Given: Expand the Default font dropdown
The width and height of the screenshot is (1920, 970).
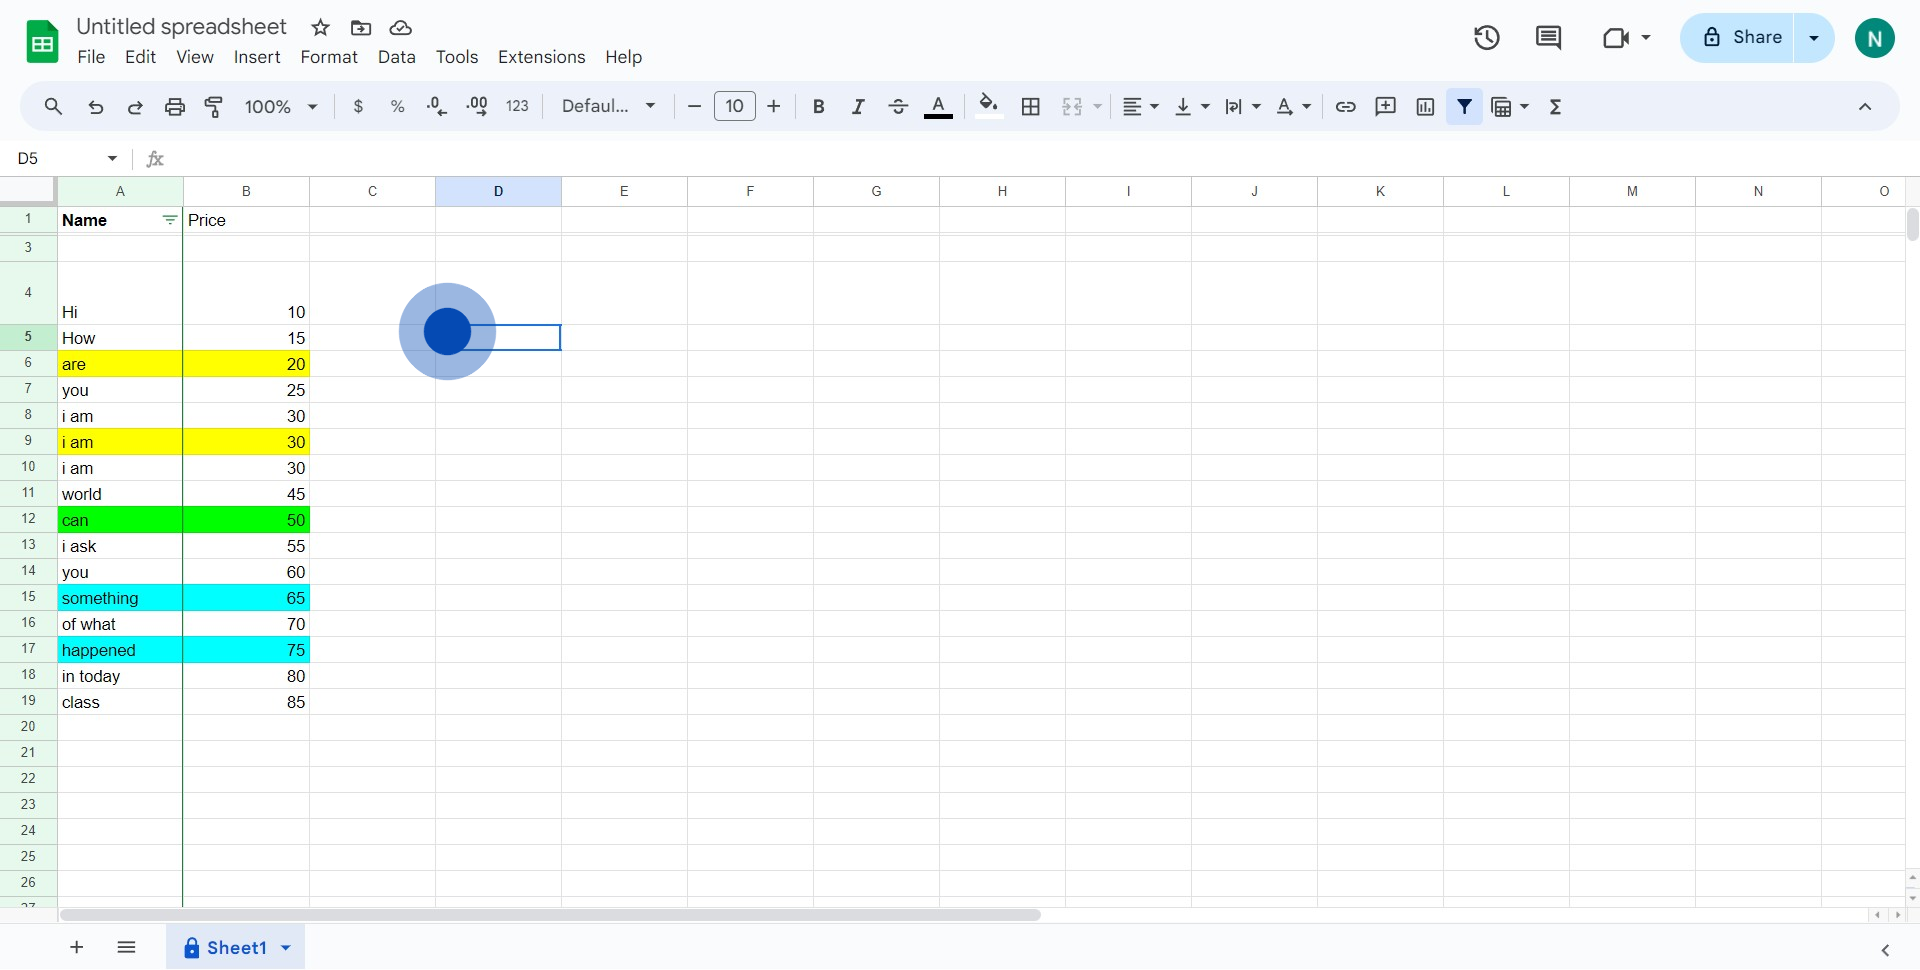Looking at the screenshot, I should coord(608,107).
